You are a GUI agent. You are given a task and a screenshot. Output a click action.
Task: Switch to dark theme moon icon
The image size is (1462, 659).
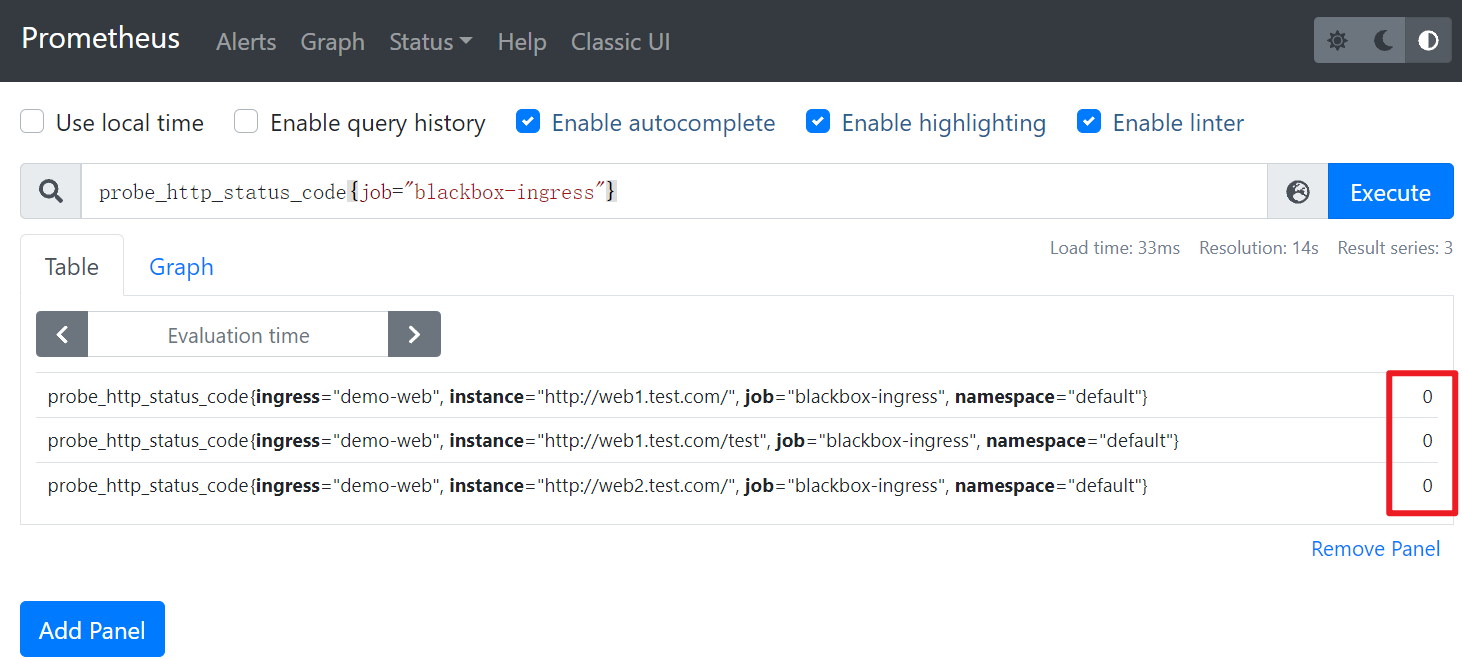coord(1383,41)
